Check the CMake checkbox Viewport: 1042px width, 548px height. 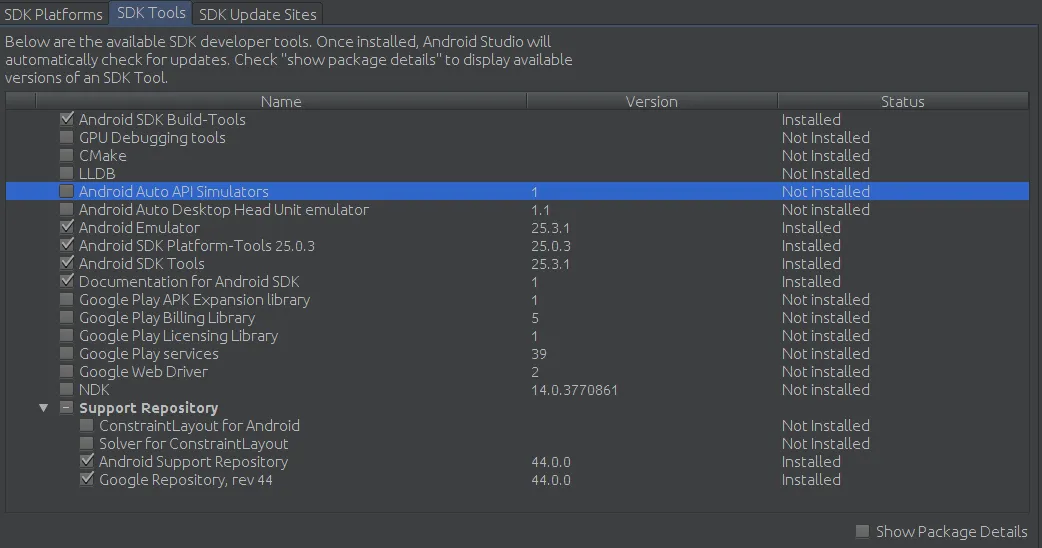67,156
